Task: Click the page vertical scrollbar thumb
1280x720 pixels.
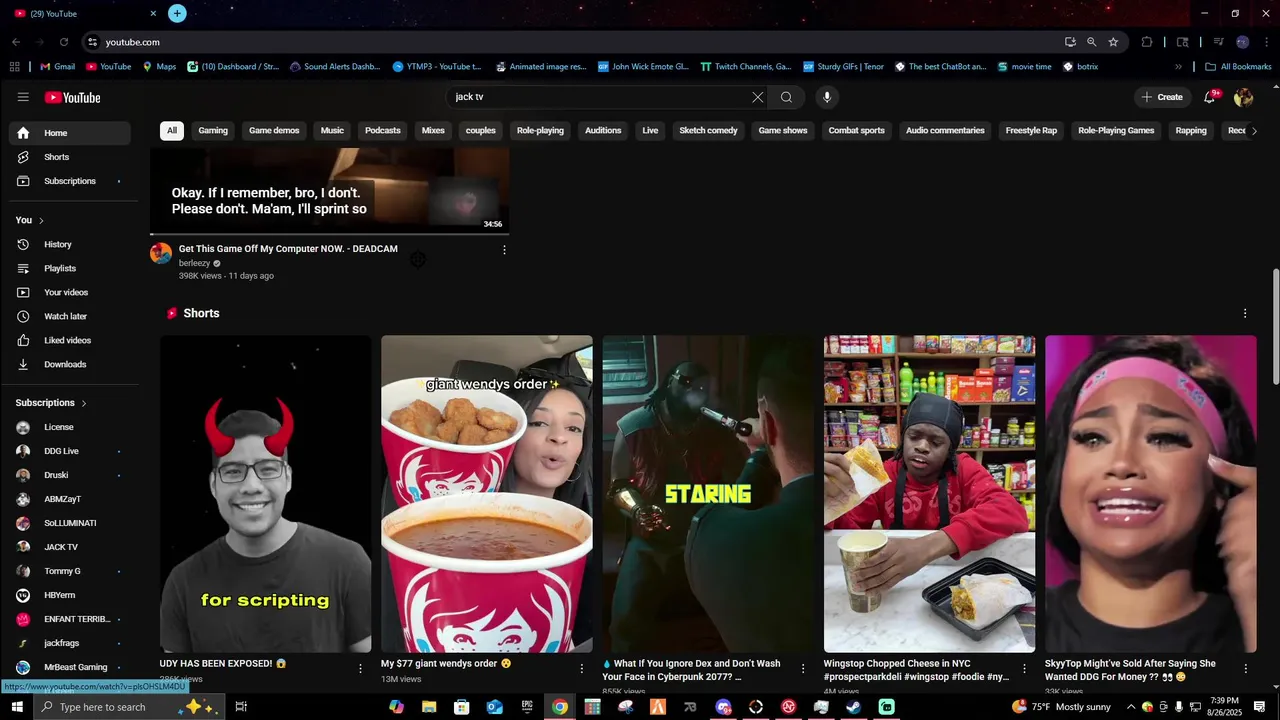Action: coord(1275,325)
